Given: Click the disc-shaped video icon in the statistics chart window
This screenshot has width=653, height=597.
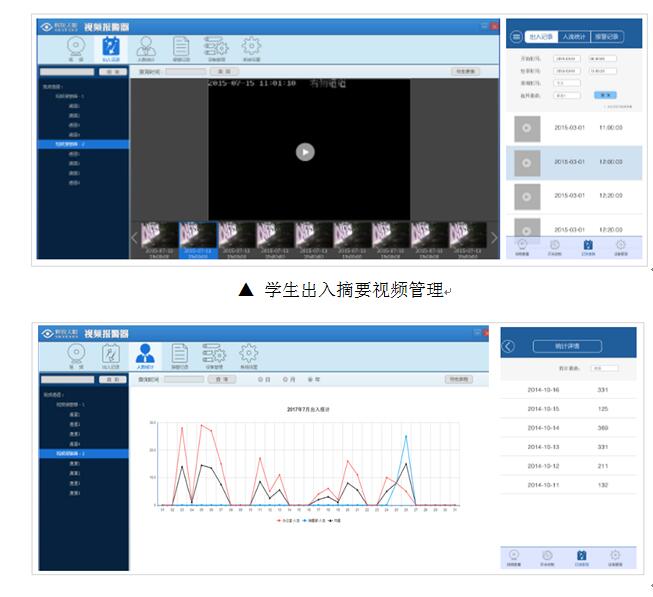Looking at the screenshot, I should coord(75,355).
